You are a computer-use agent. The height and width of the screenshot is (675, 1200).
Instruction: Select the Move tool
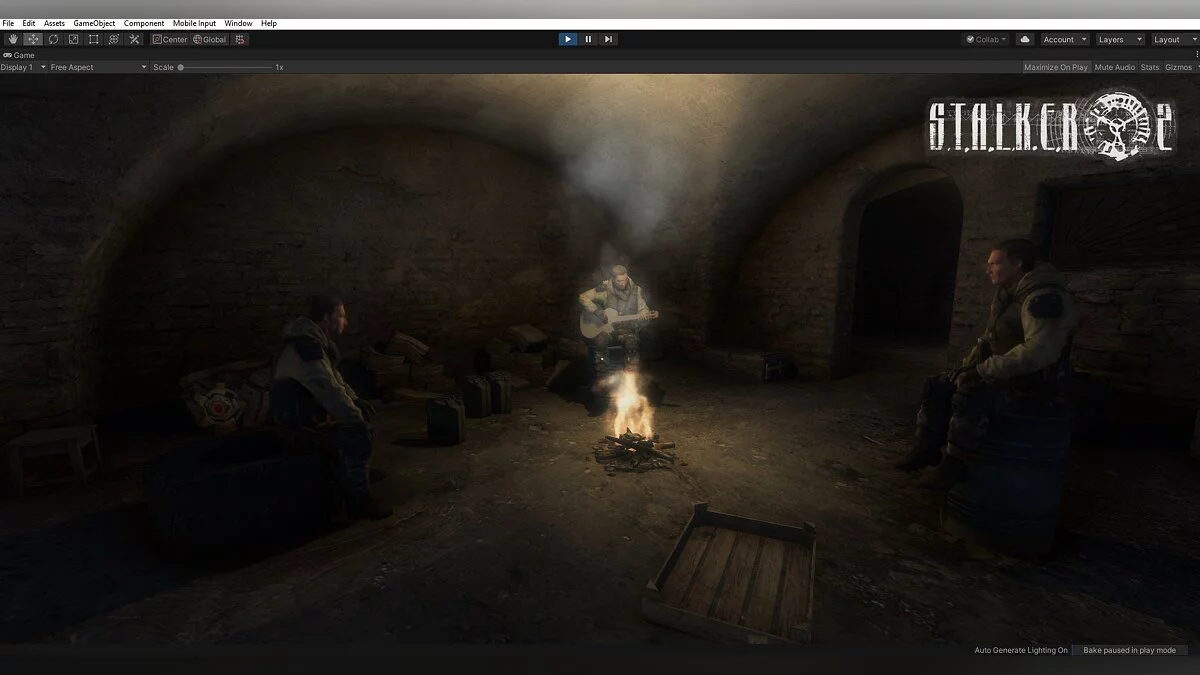pyautogui.click(x=33, y=39)
